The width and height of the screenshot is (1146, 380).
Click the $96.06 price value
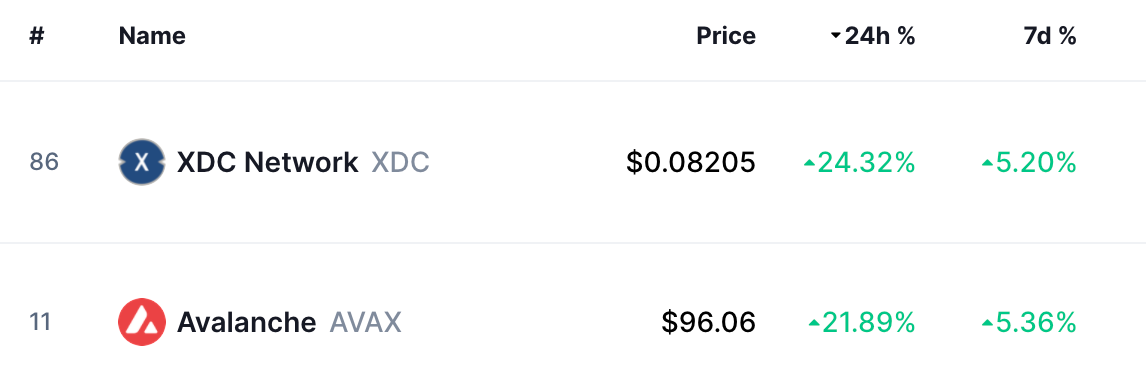tap(709, 322)
